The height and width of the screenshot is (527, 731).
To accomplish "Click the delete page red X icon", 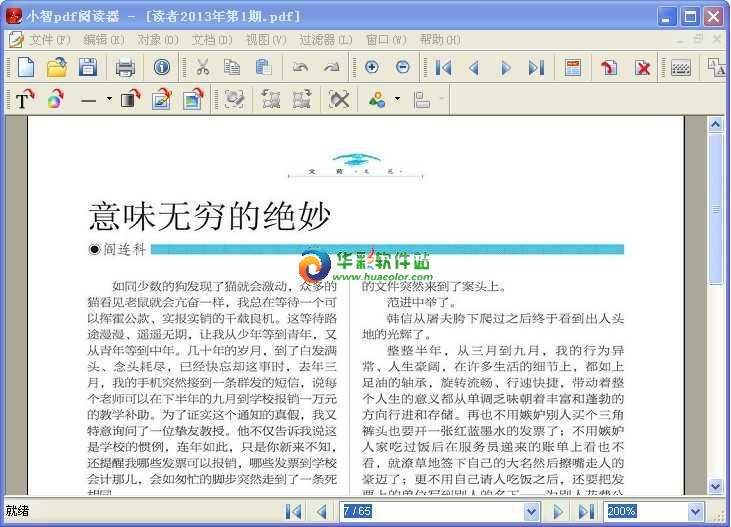I will [x=642, y=68].
